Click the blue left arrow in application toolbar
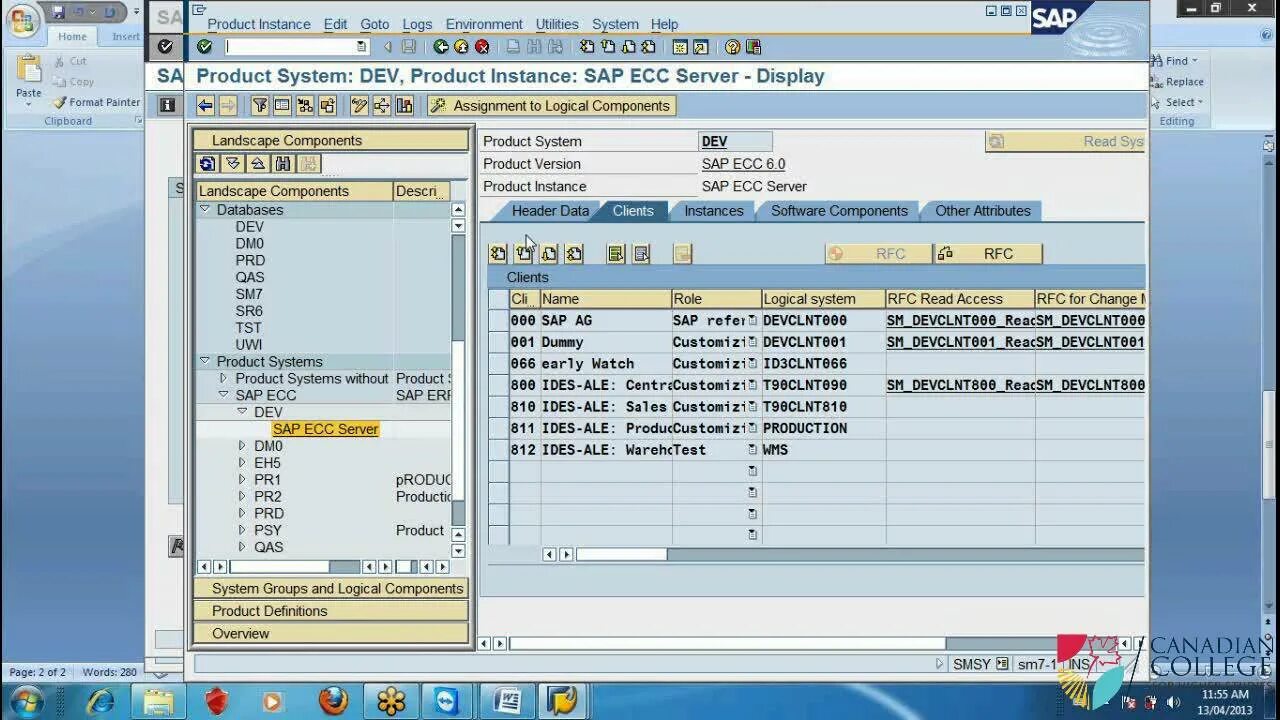The image size is (1280, 720). click(205, 105)
